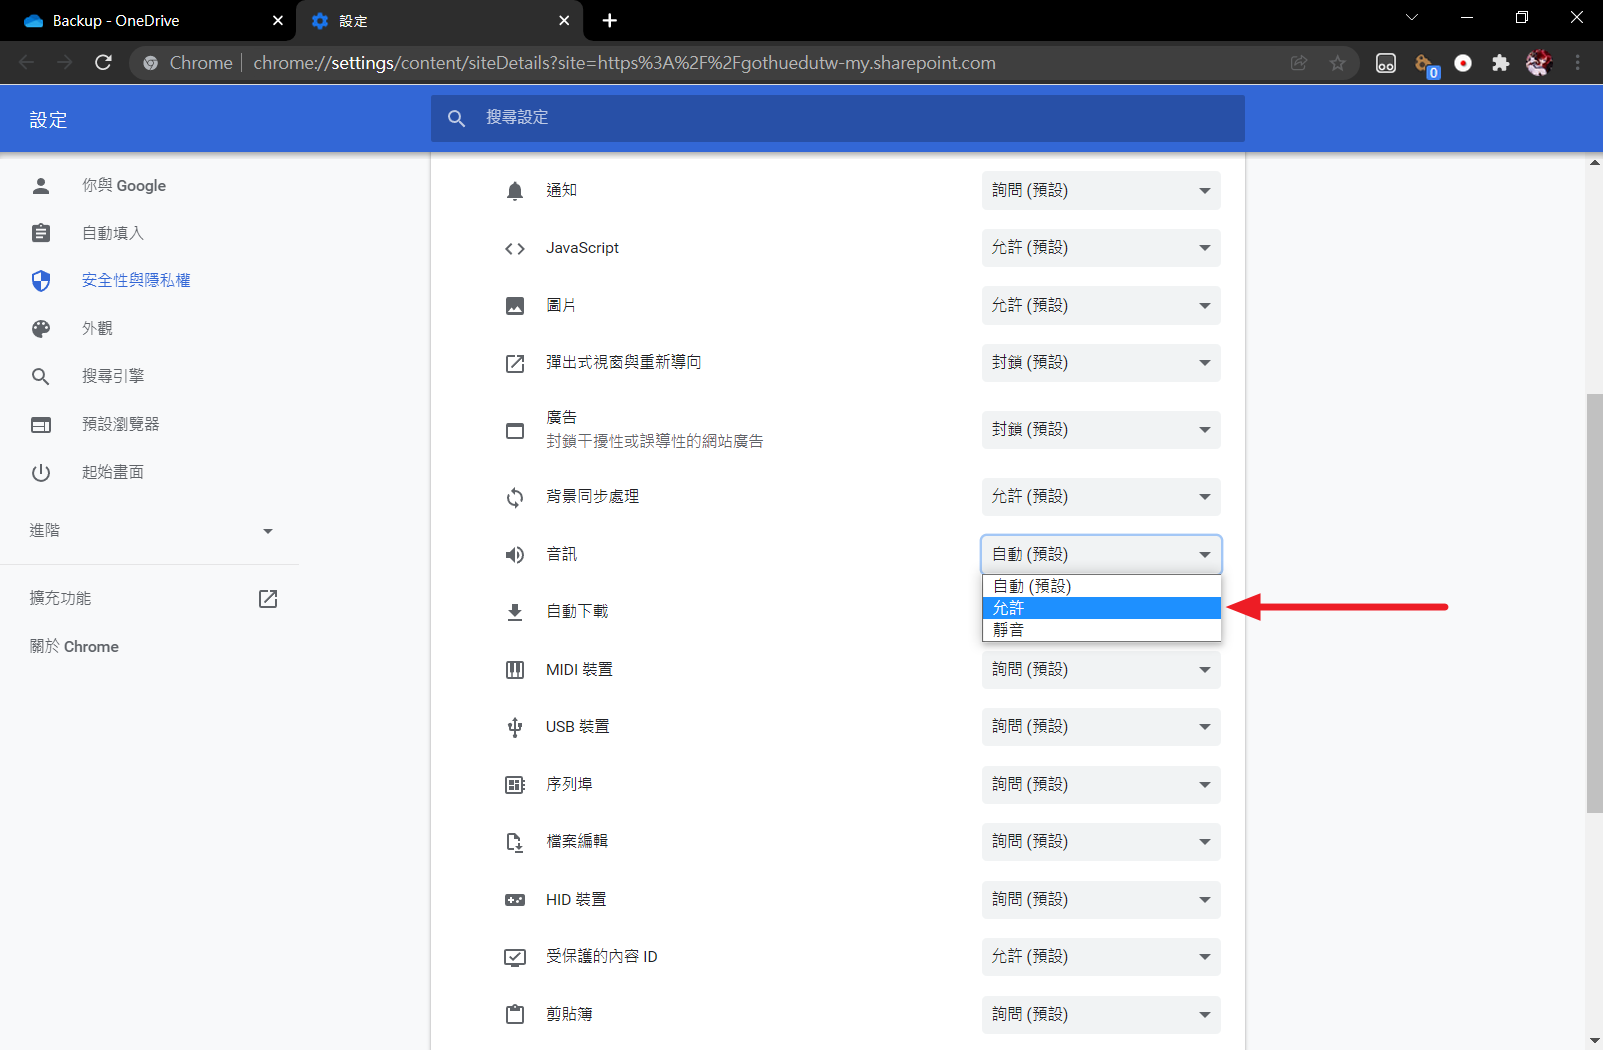This screenshot has height=1050, width=1603.
Task: Open 關於 Chrome page
Action: [75, 647]
